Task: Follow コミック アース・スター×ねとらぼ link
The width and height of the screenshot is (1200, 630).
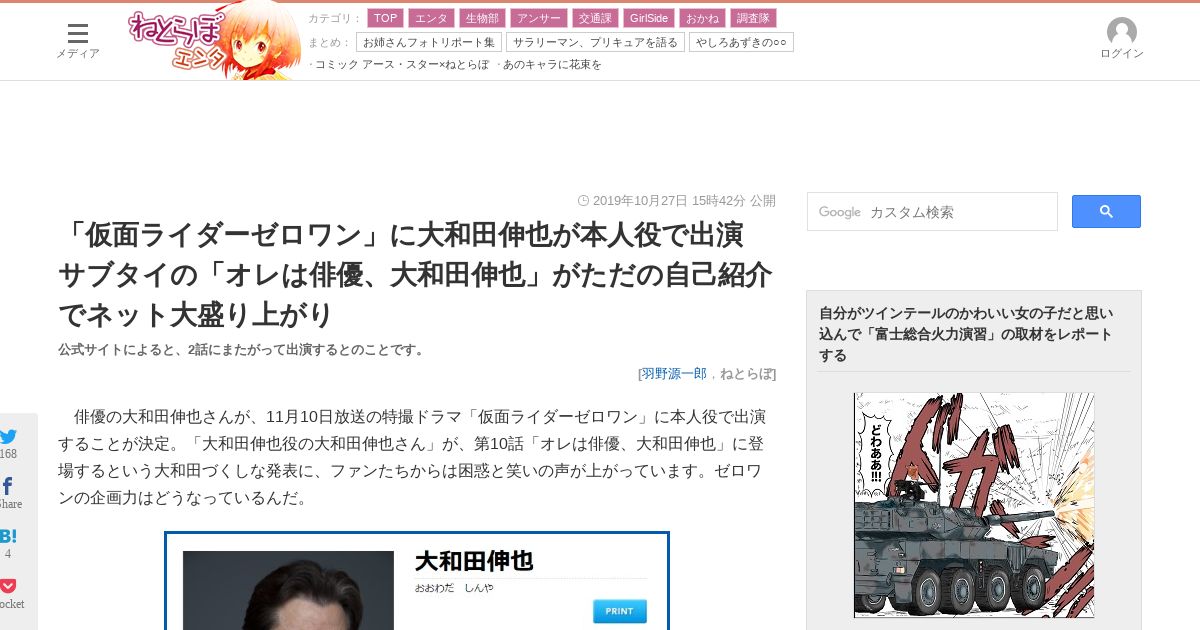Action: tap(400, 64)
